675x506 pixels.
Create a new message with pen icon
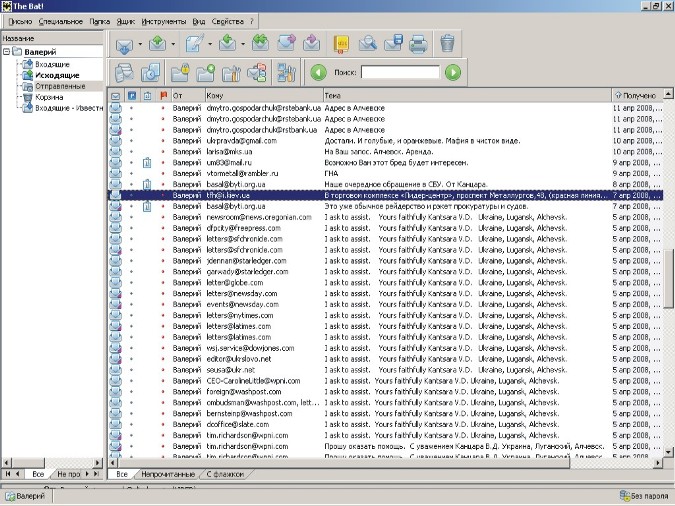[x=194, y=44]
